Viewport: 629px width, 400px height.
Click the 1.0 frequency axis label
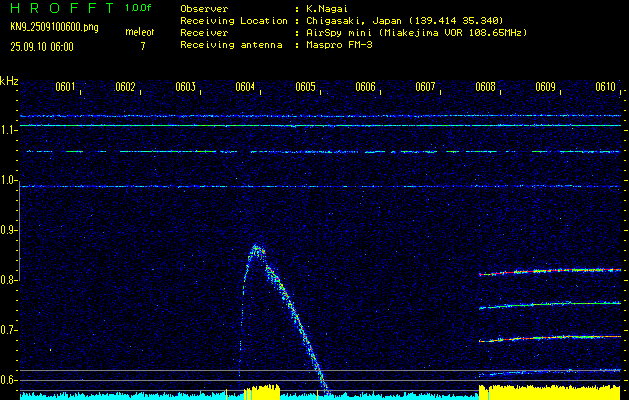(x=8, y=180)
